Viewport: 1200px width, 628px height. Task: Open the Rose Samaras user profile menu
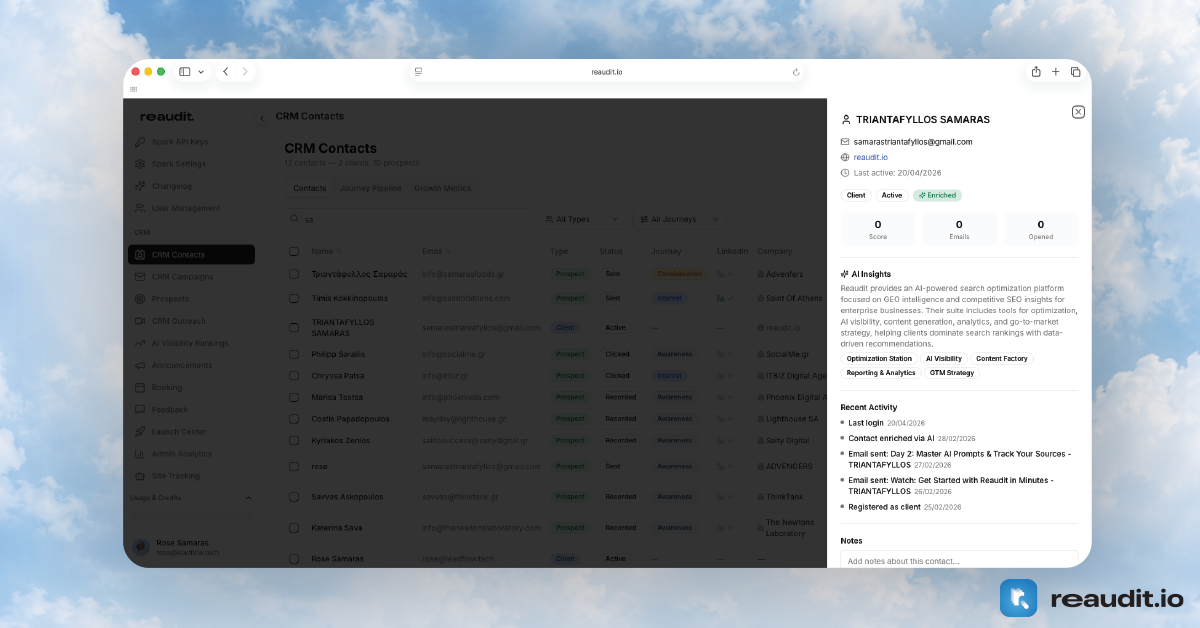coord(191,547)
